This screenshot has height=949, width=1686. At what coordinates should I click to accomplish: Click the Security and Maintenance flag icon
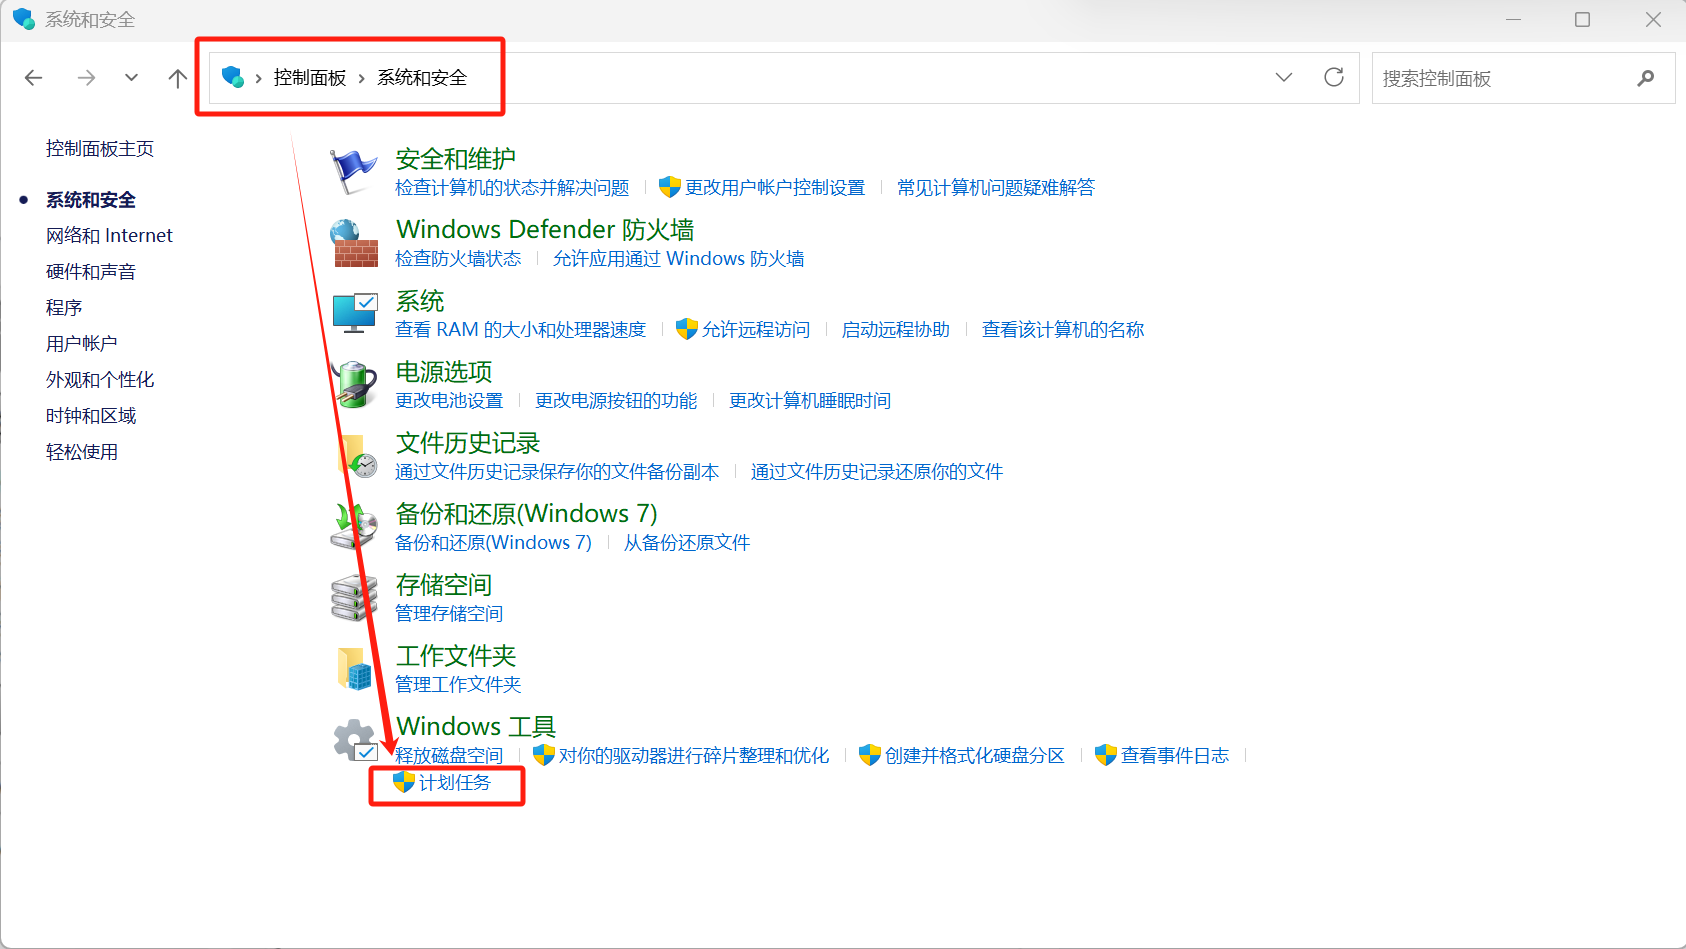point(353,171)
